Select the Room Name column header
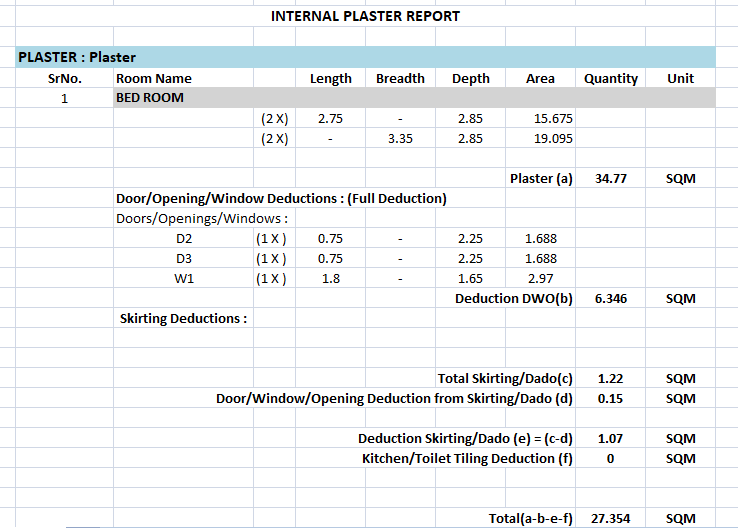Image resolution: width=738 pixels, height=528 pixels. point(154,78)
